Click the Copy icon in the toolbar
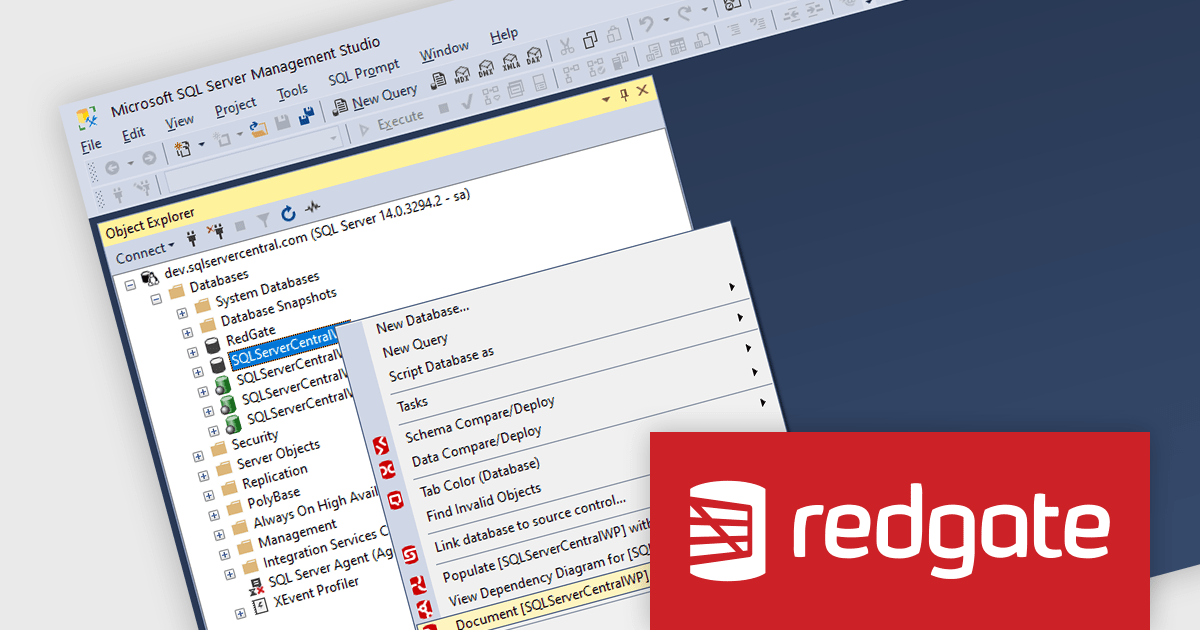Screen dimensions: 1200x630 [x=591, y=40]
